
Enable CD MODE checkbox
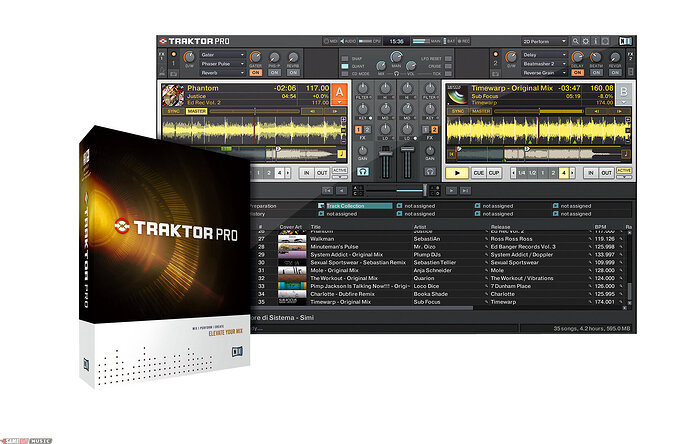tap(345, 74)
